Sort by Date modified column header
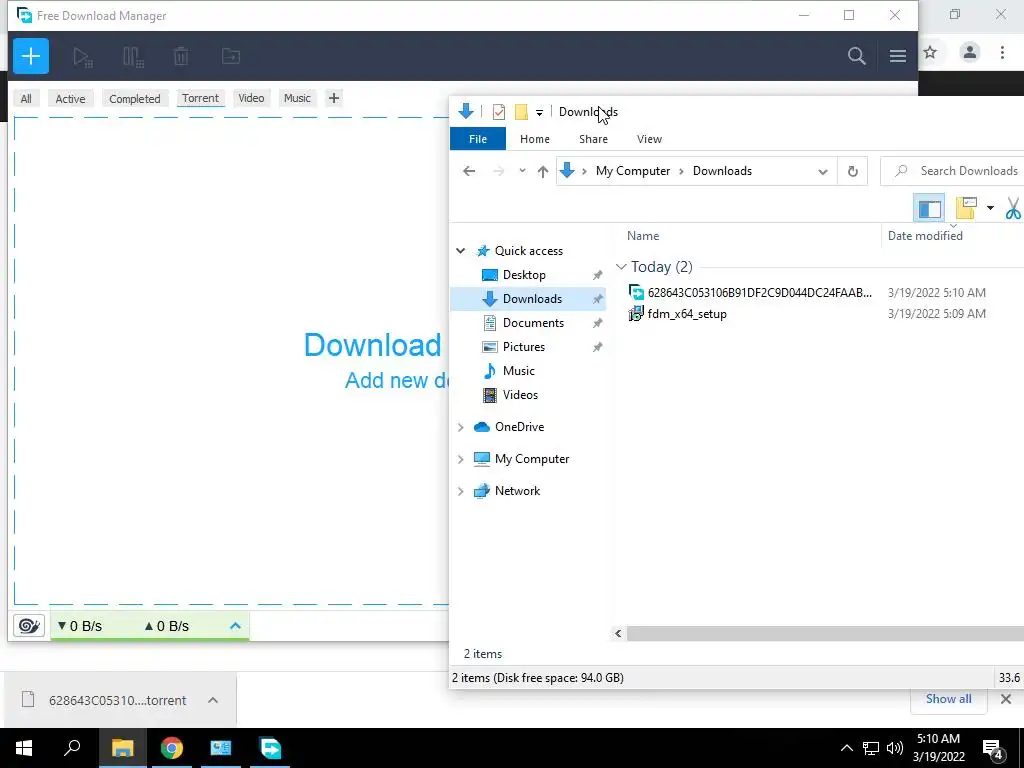 925,236
